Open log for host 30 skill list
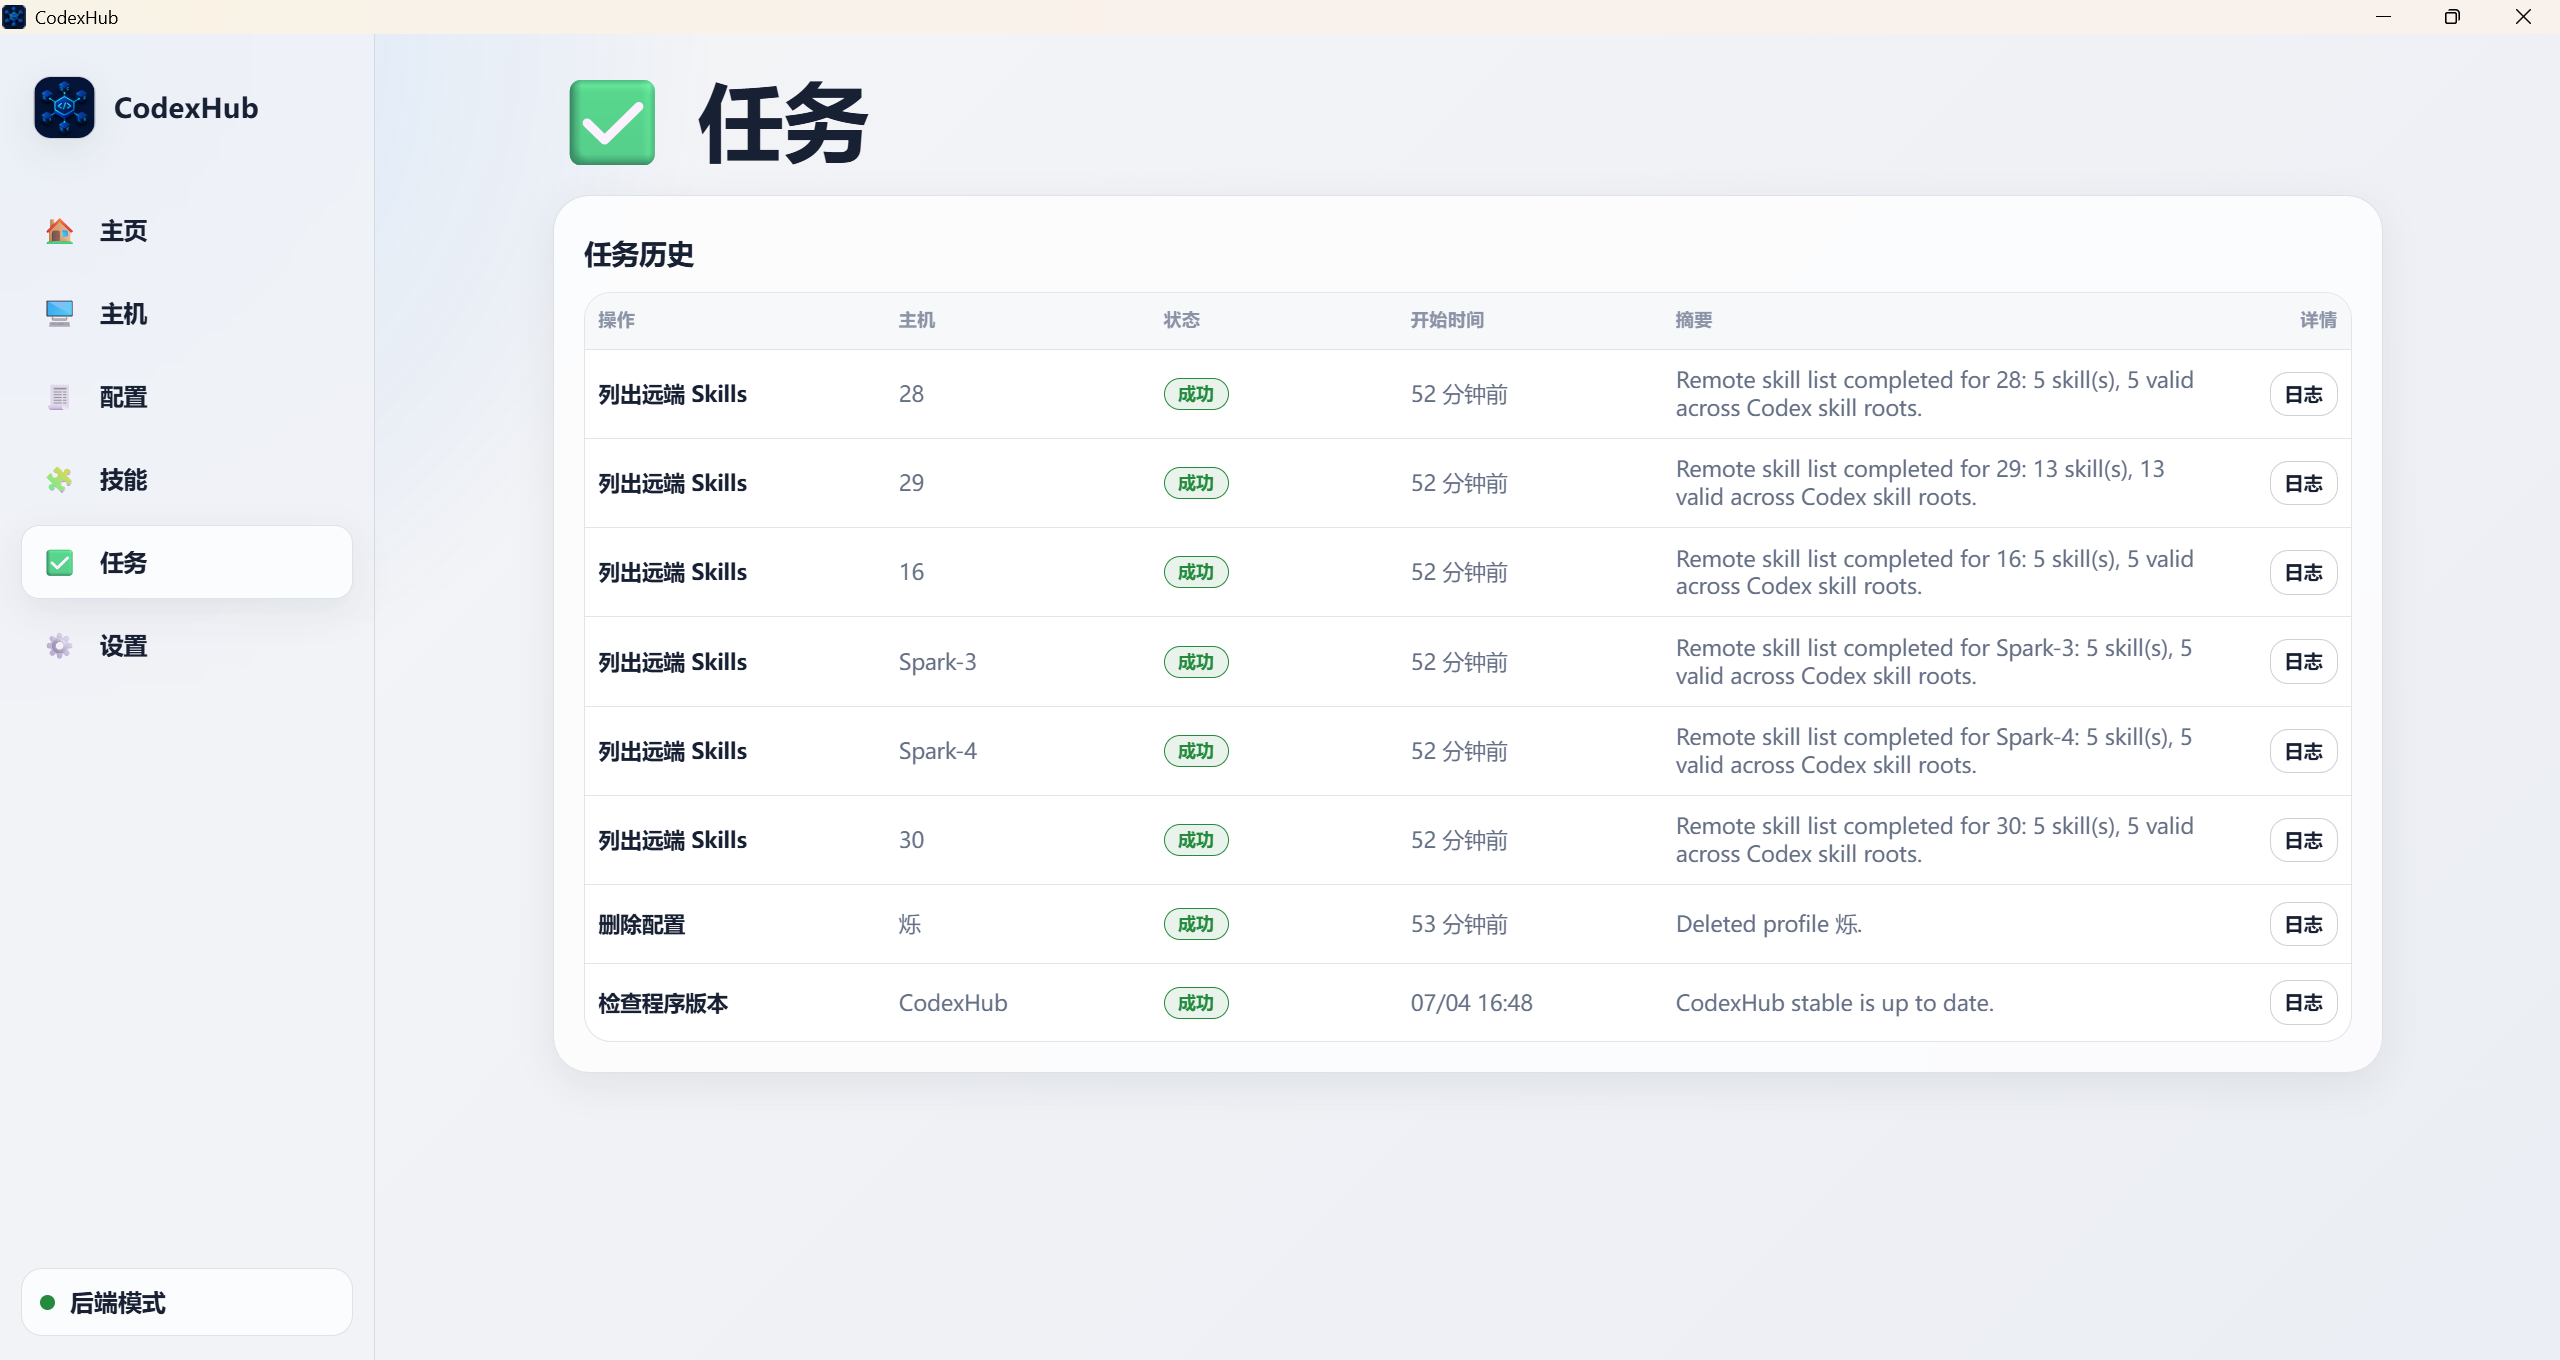 (2303, 840)
